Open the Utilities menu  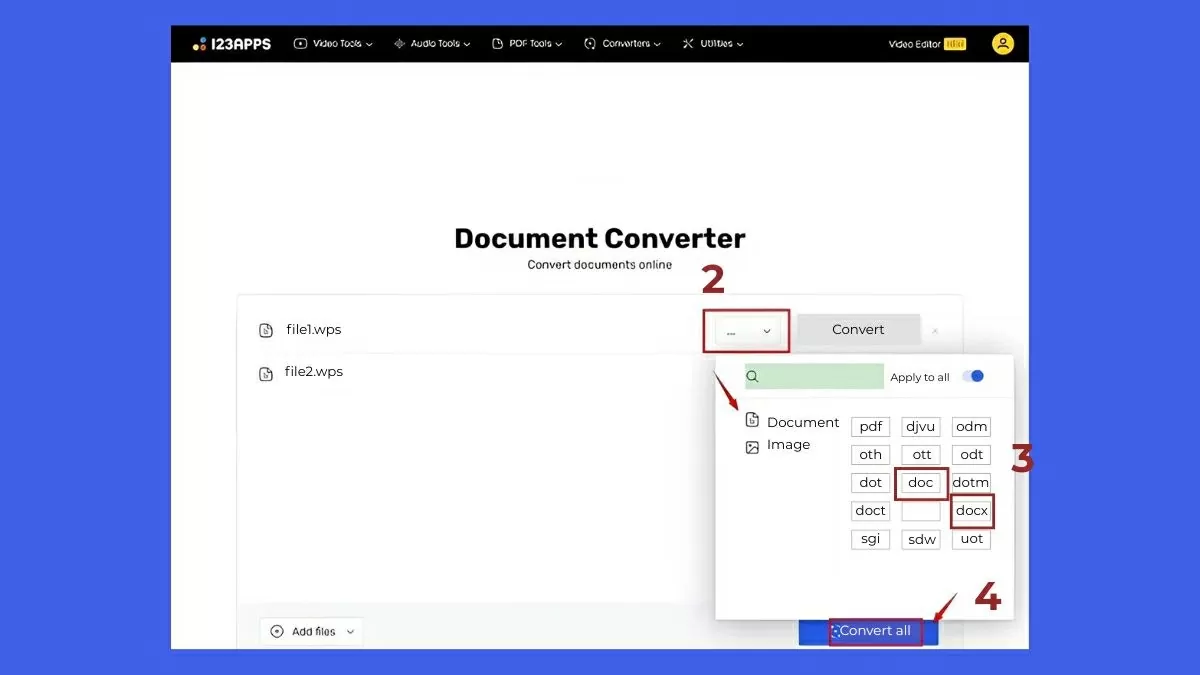(713, 43)
